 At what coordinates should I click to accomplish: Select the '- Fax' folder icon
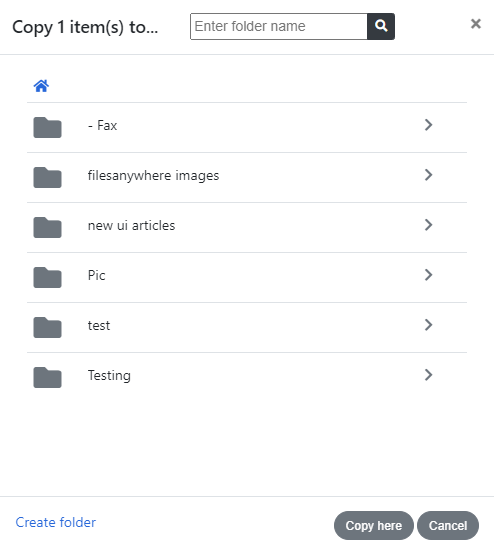click(47, 127)
